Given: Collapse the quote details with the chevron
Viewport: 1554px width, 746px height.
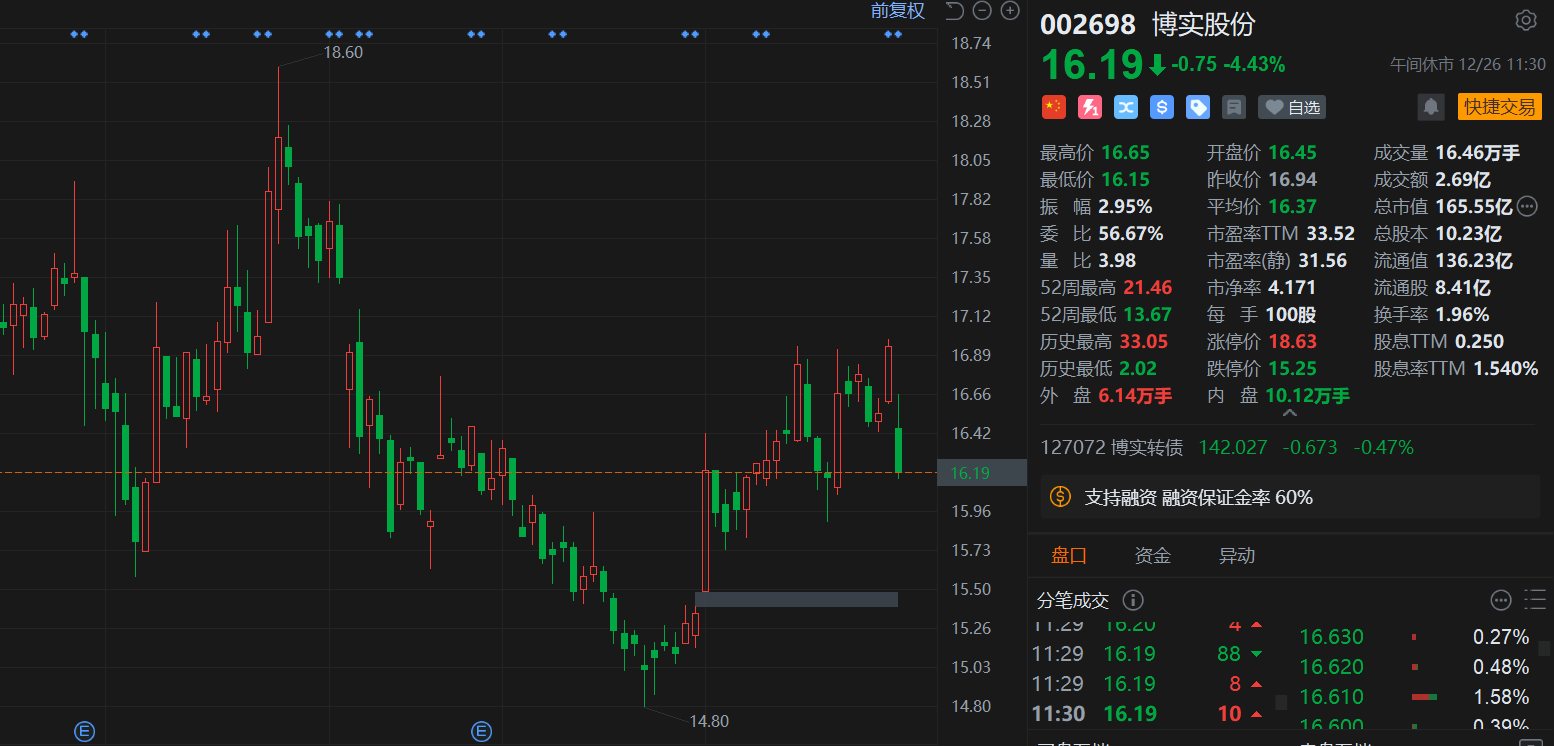Looking at the screenshot, I should pos(1290,413).
